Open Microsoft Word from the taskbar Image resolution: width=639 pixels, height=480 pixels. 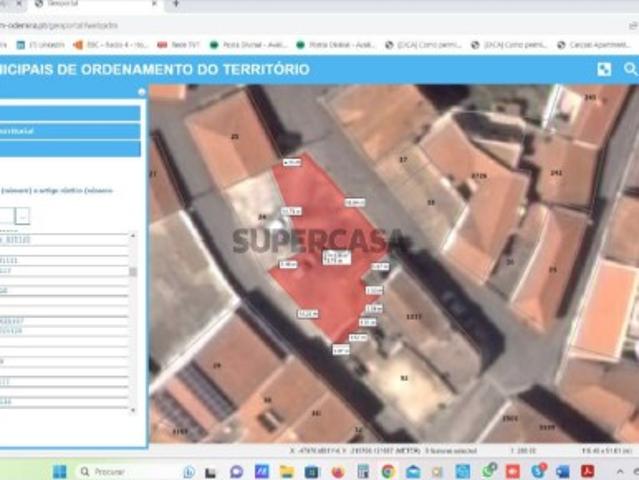point(563,471)
